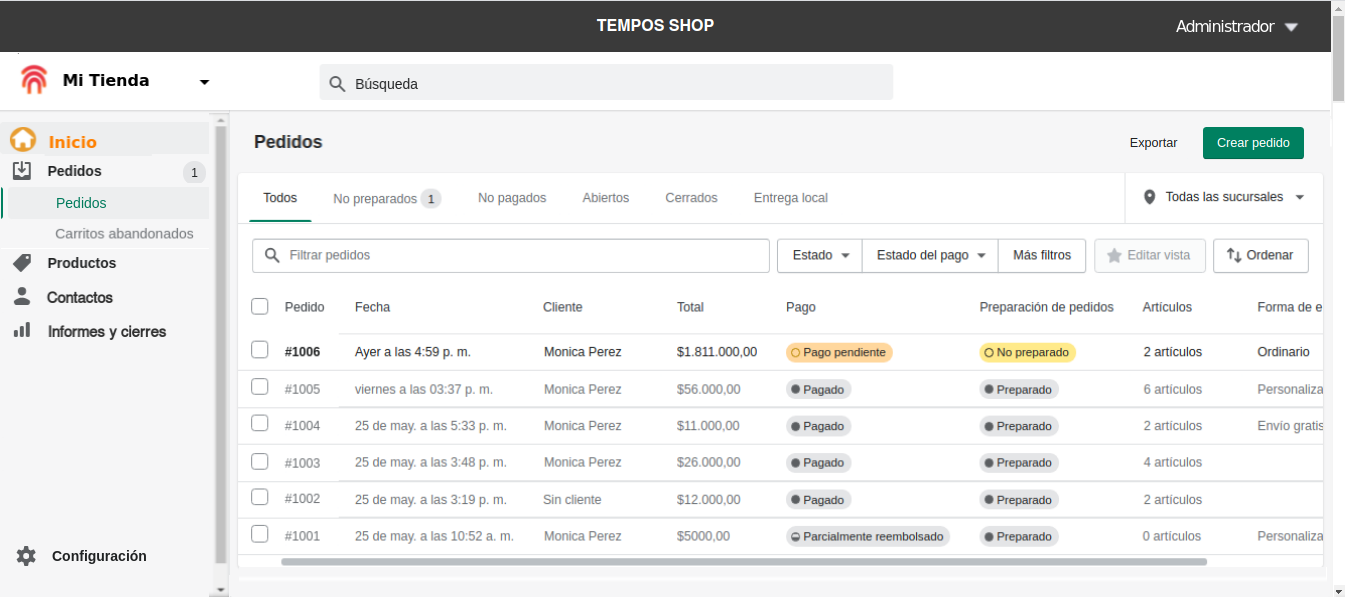Click the Pedidos inbox icon in sidebar
Image resolution: width=1347 pixels, height=597 pixels.
[22, 171]
